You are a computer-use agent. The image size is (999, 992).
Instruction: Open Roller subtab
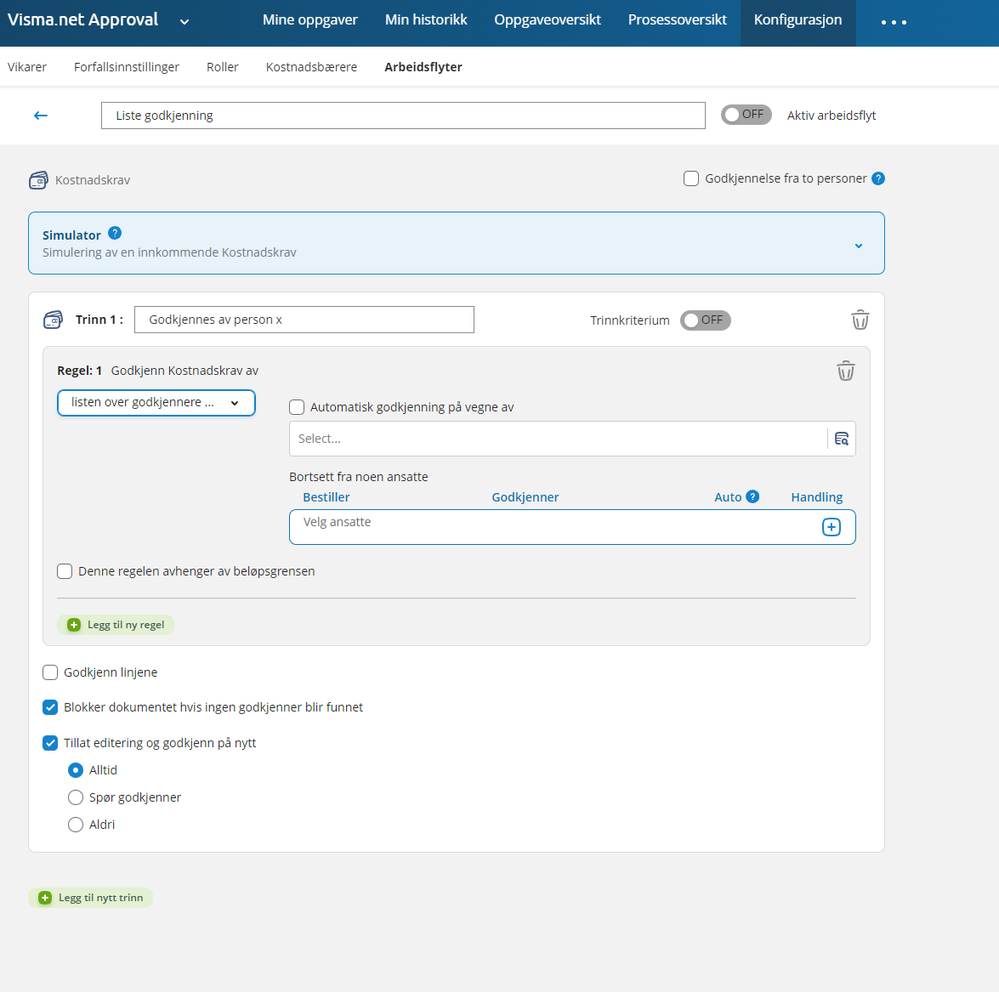click(222, 67)
